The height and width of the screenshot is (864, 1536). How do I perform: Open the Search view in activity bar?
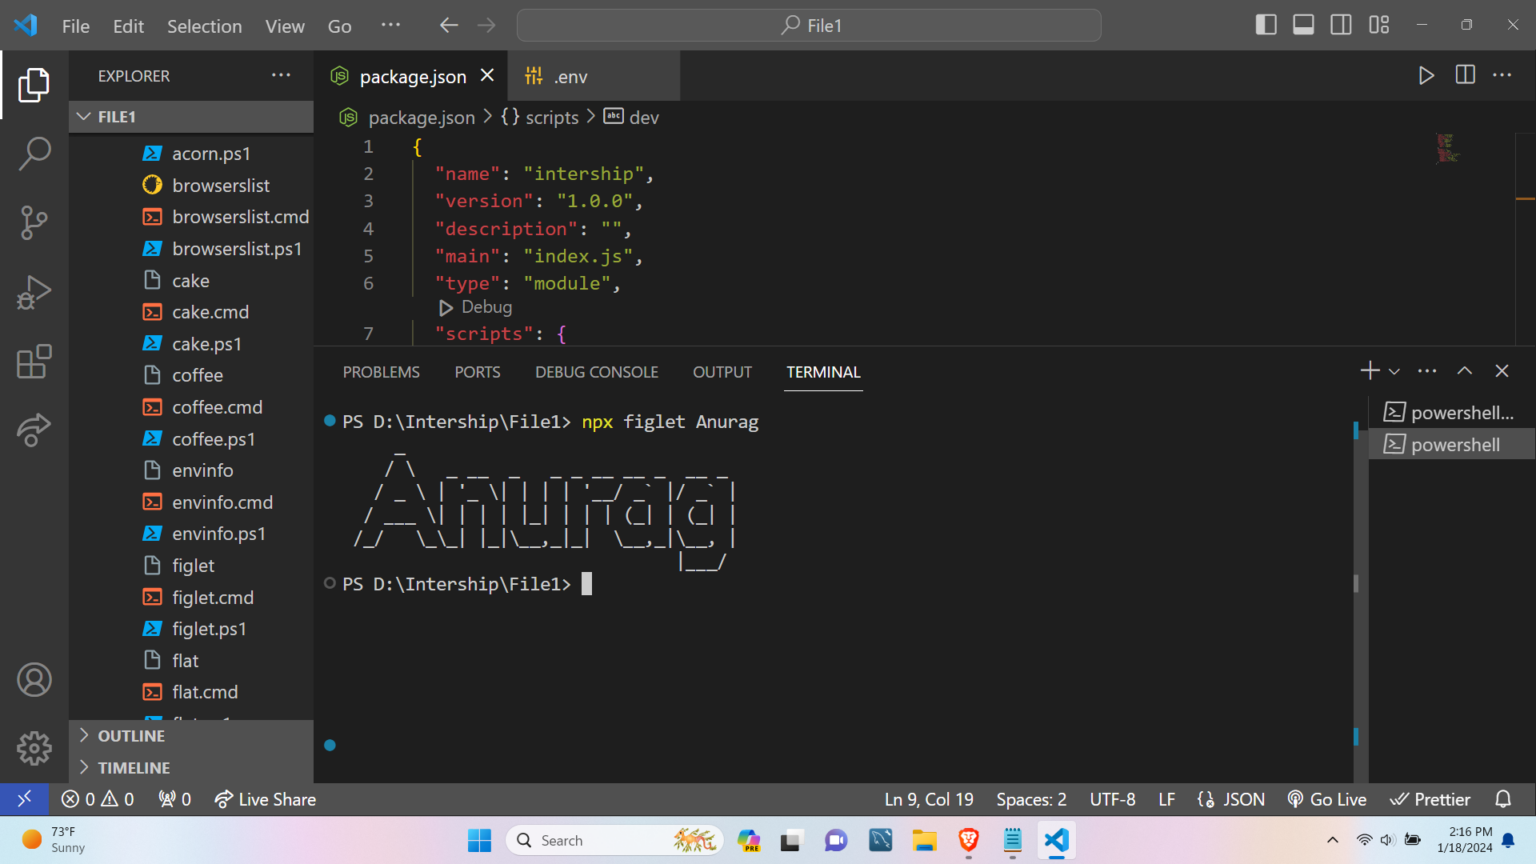tap(34, 154)
